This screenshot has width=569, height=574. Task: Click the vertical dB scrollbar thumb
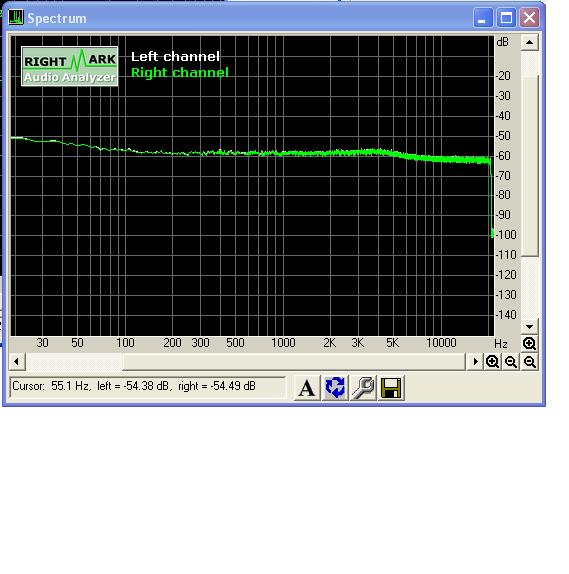coord(529,165)
